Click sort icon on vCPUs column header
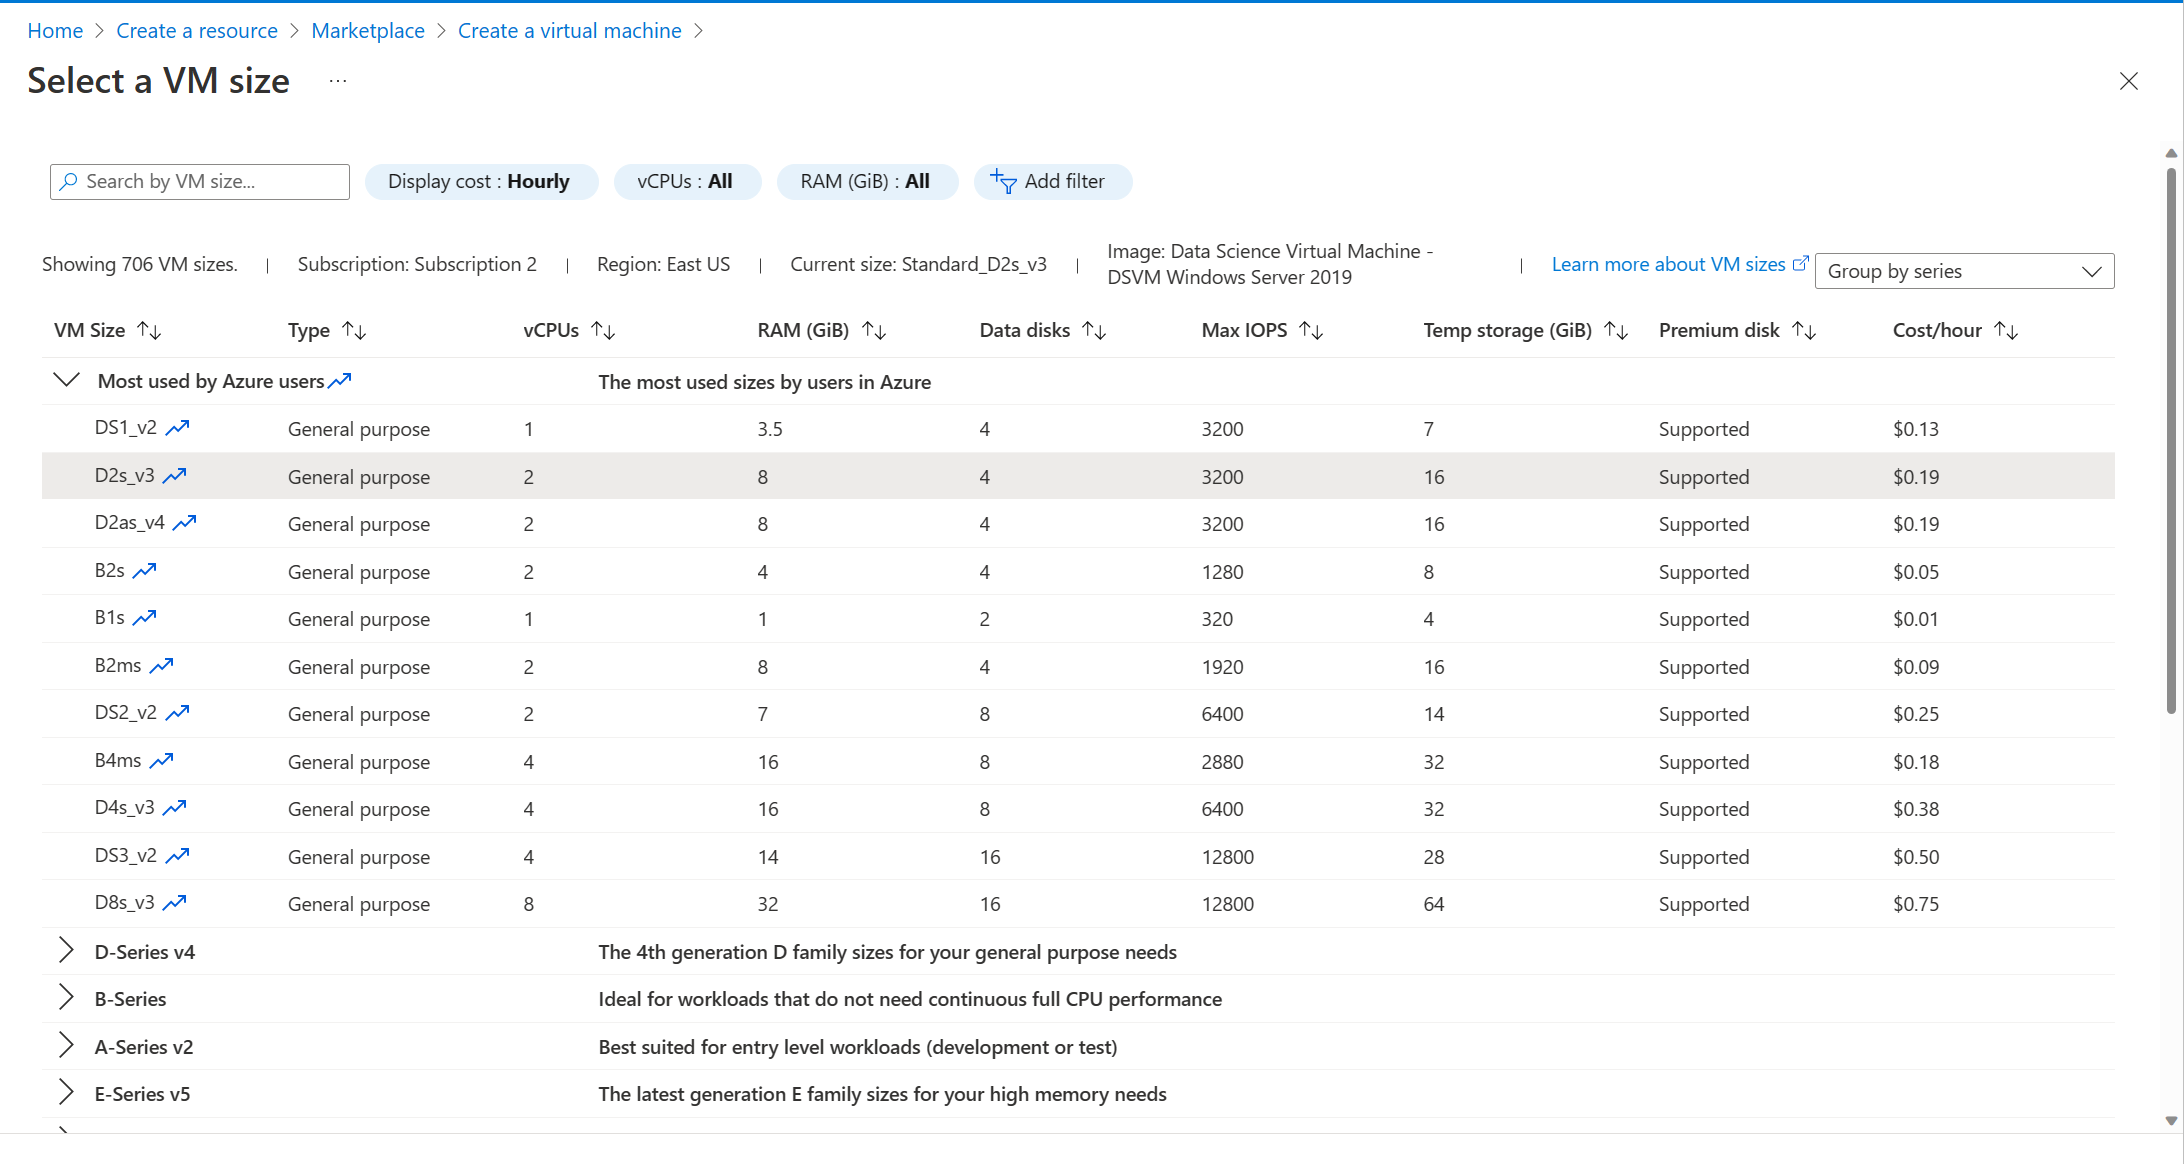Screen dimensions: 2184x1164 [604, 329]
